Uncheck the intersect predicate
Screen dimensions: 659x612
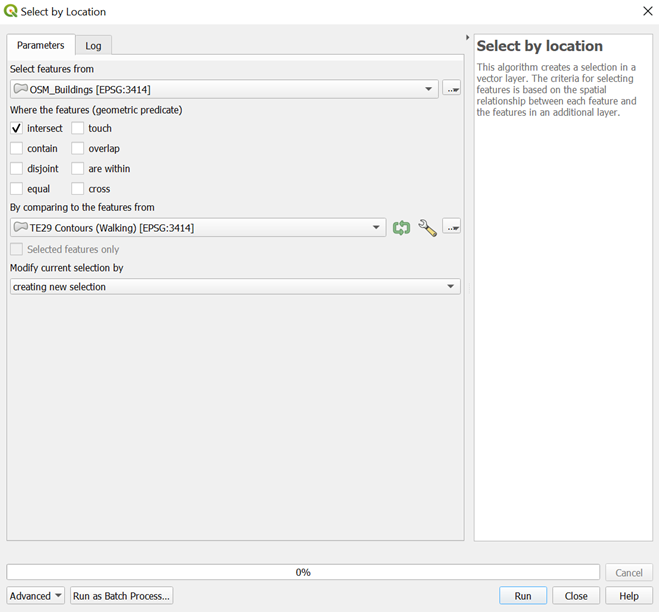(16, 129)
